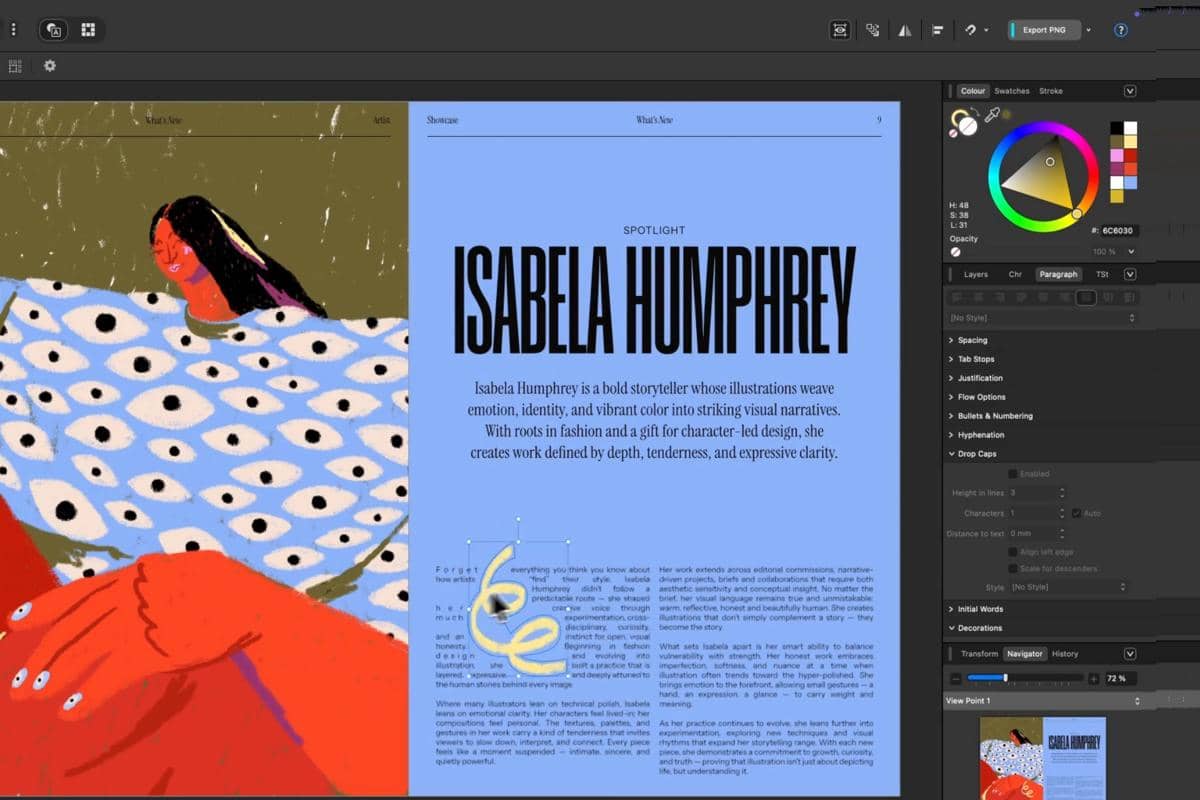Switch to the Transform tab
This screenshot has width=1200, height=800.
(979, 654)
